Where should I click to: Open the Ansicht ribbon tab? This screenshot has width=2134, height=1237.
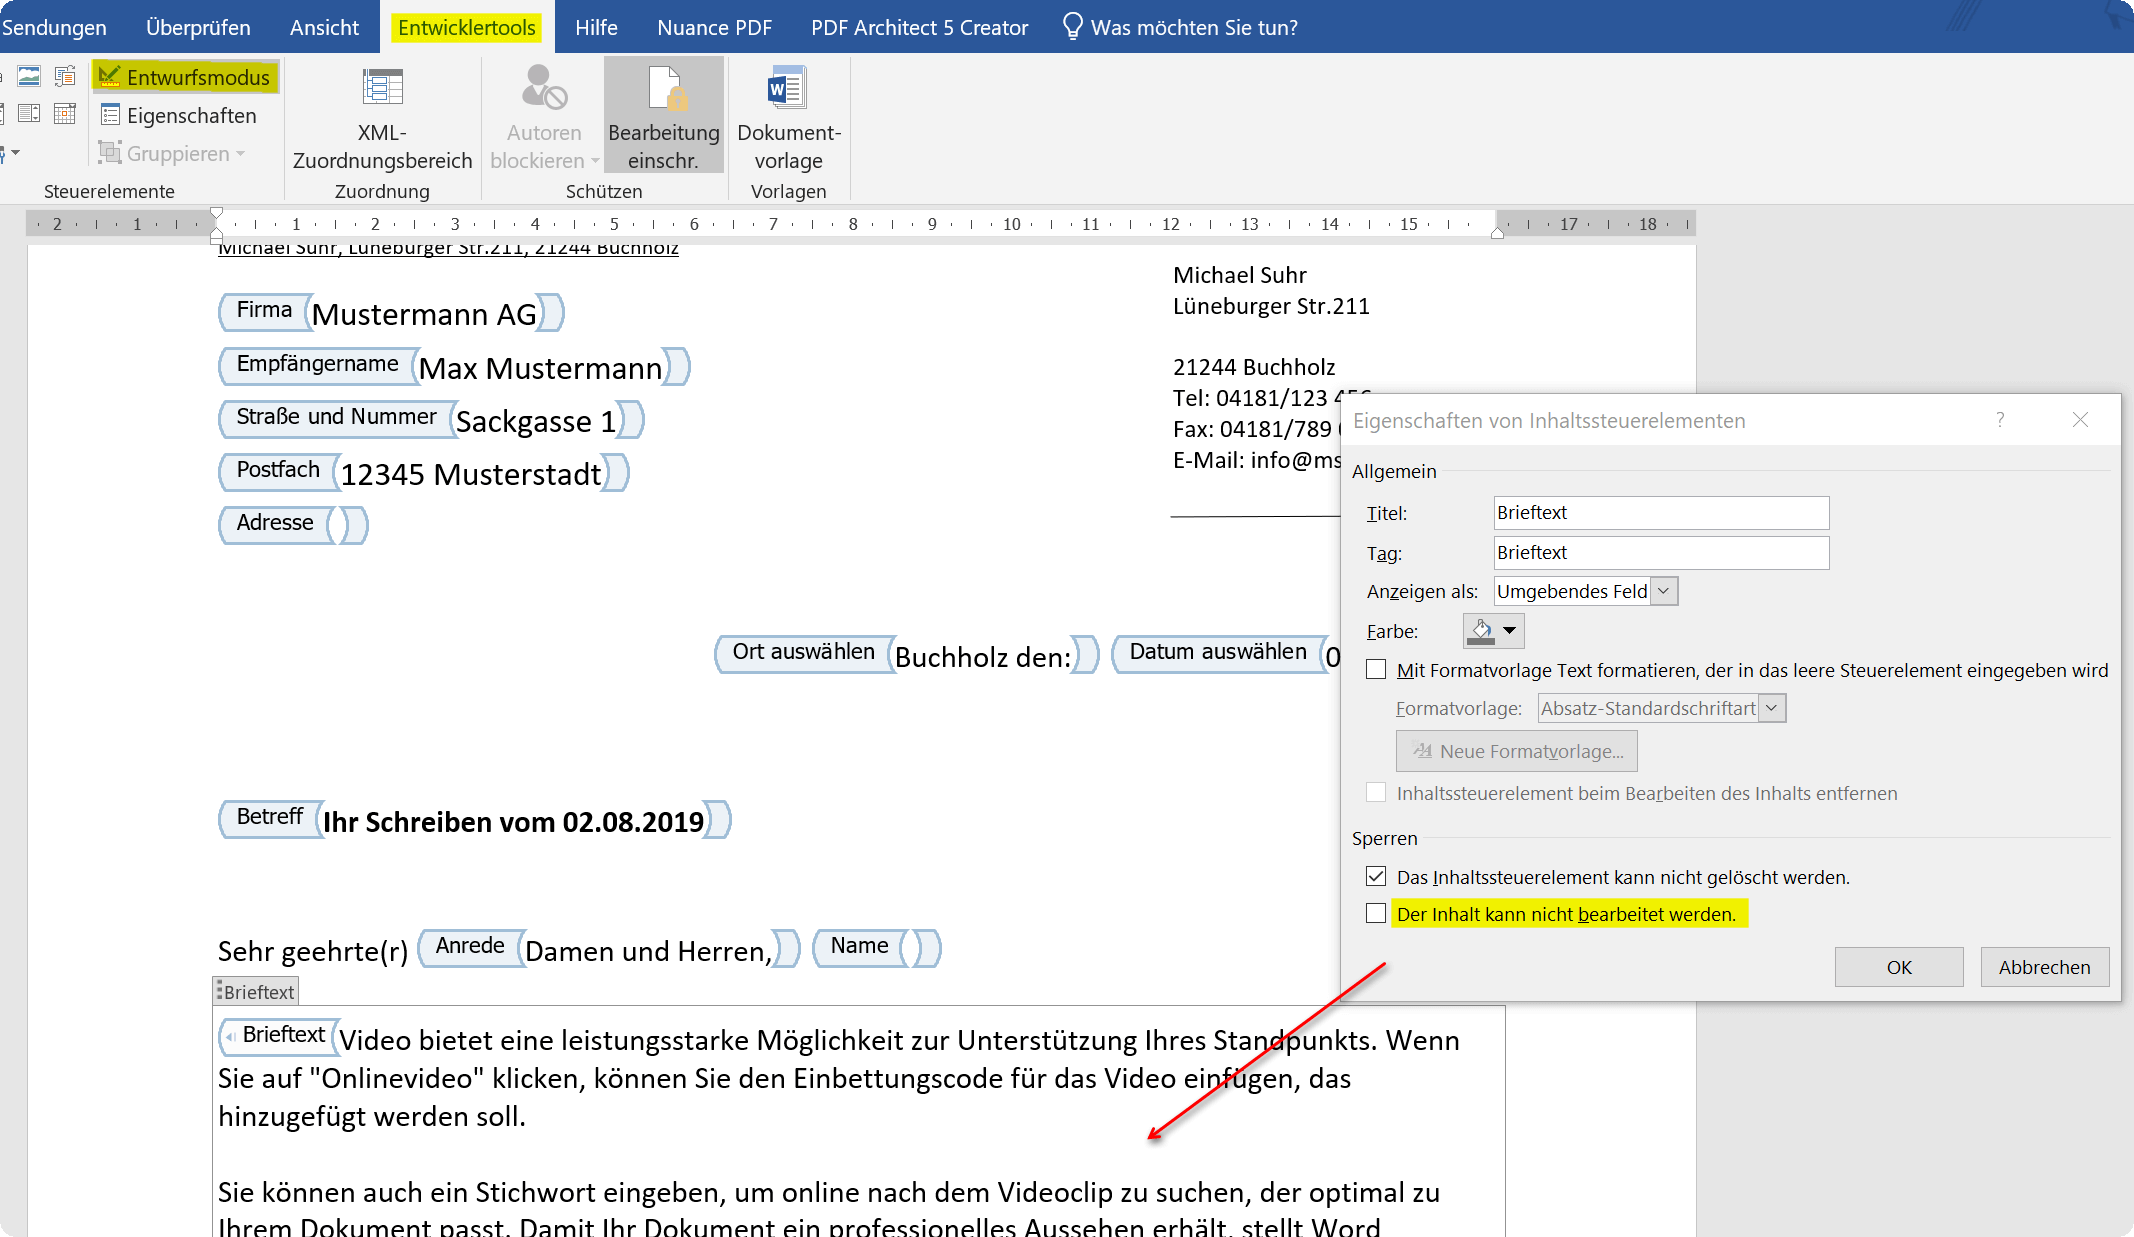pos(324,27)
